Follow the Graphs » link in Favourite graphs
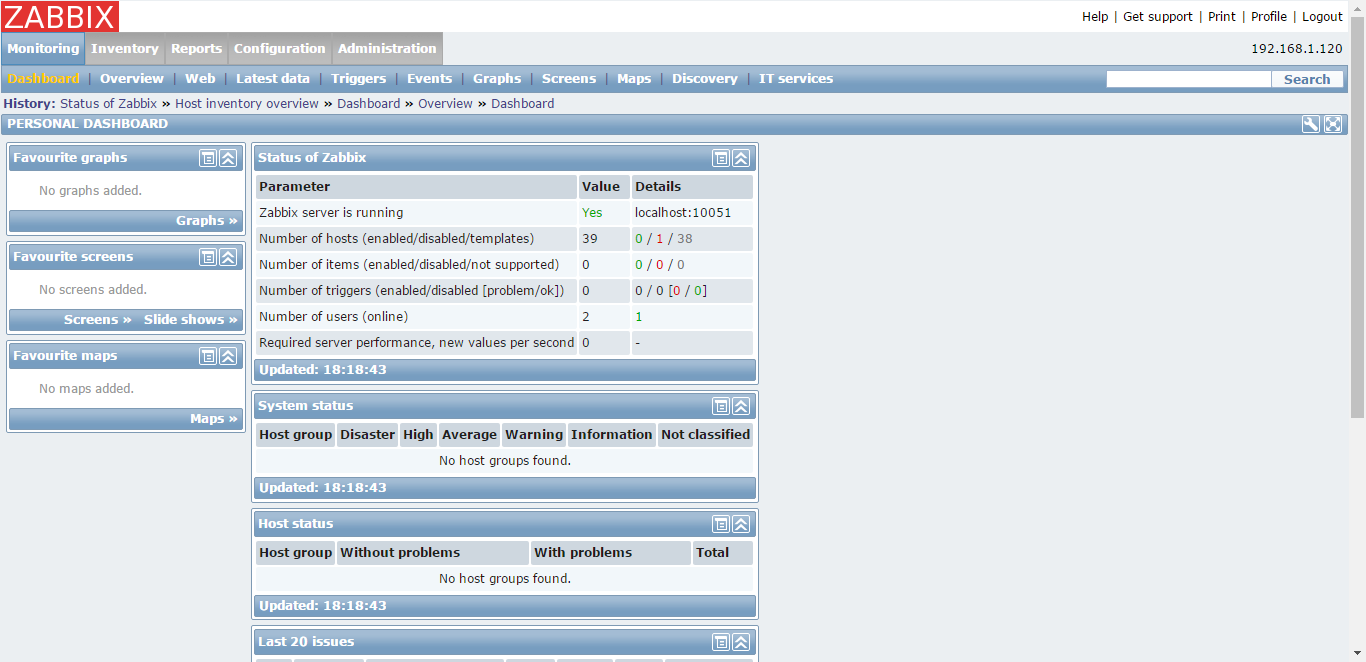Viewport: 1366px width, 662px height. click(207, 221)
